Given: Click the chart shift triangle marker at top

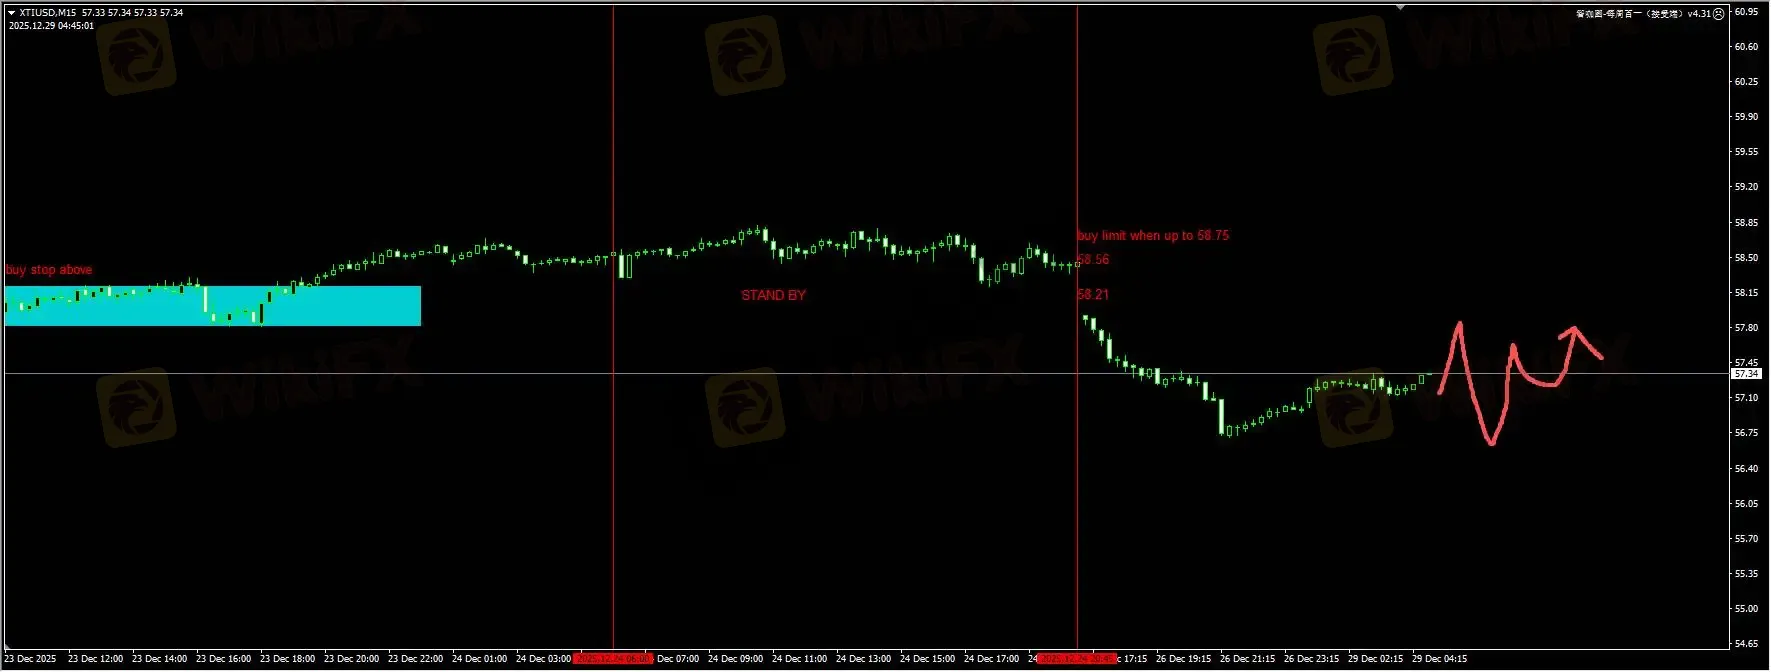Looking at the screenshot, I should (x=1401, y=8).
